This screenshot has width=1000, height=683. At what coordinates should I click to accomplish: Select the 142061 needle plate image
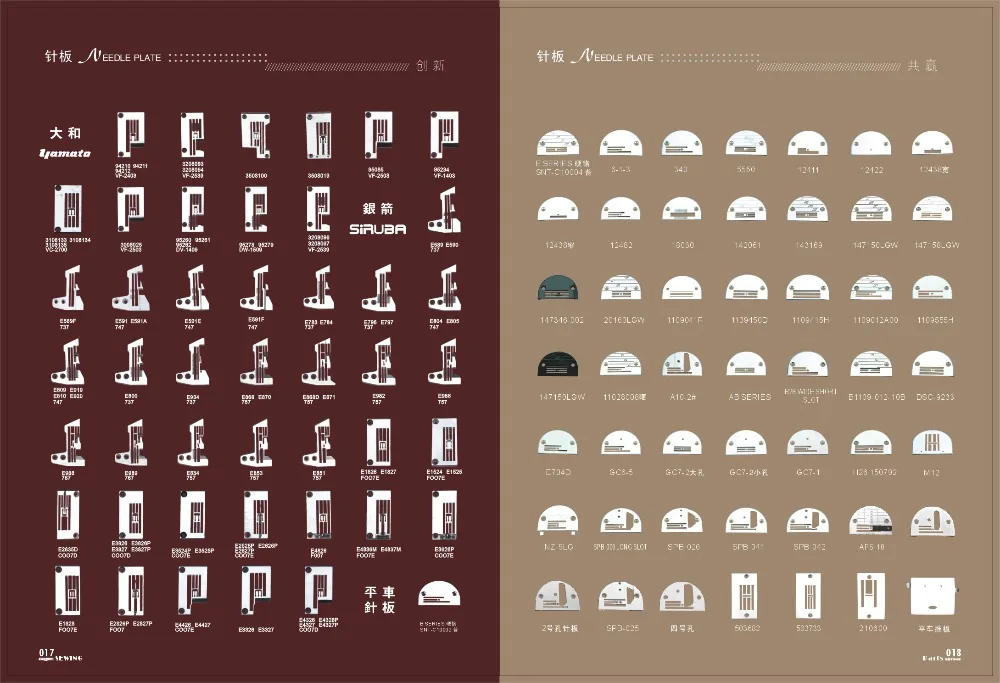[x=746, y=209]
